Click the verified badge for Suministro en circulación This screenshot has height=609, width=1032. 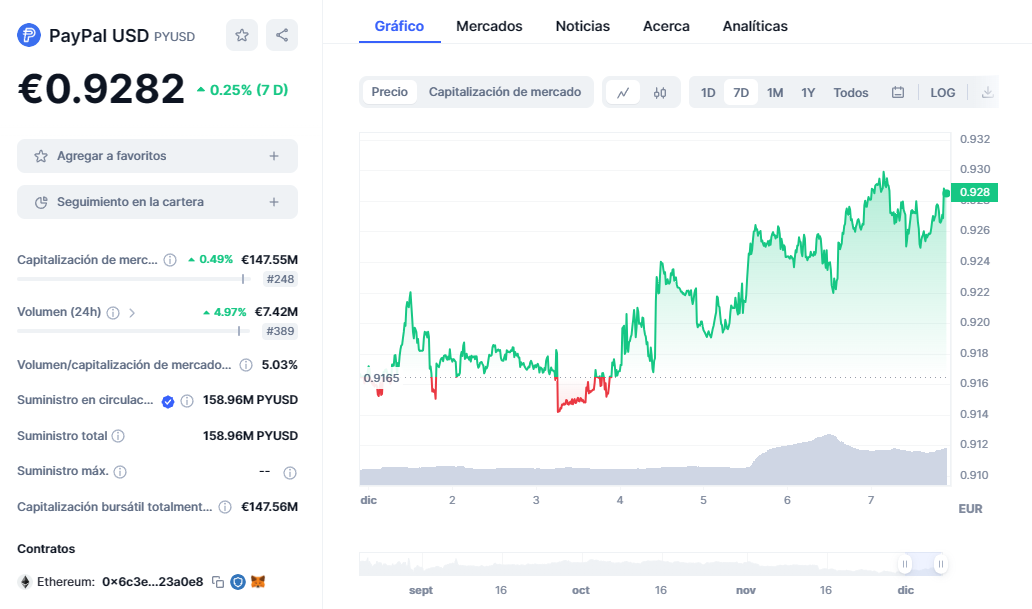point(168,401)
